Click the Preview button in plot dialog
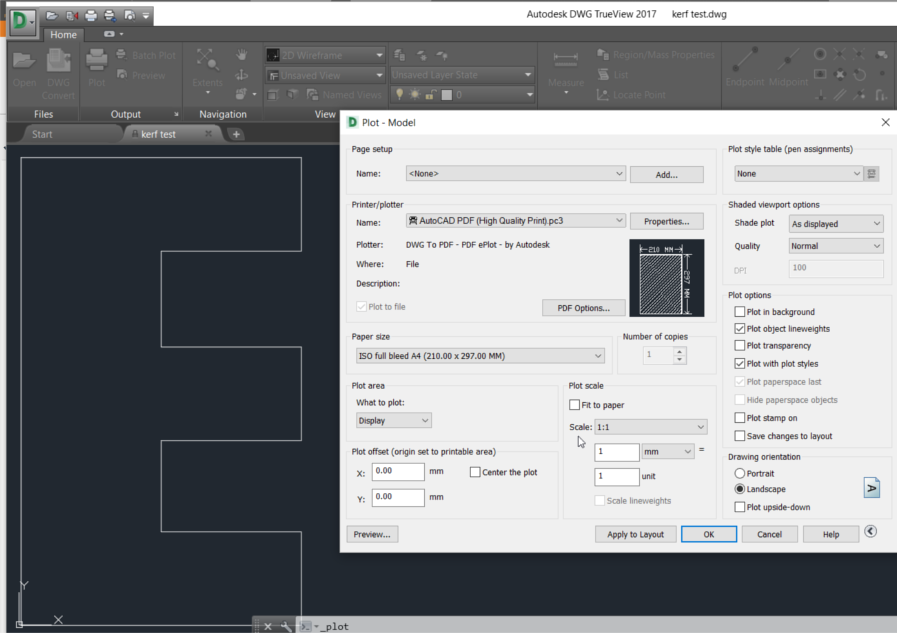The height and width of the screenshot is (633, 897). [x=372, y=534]
